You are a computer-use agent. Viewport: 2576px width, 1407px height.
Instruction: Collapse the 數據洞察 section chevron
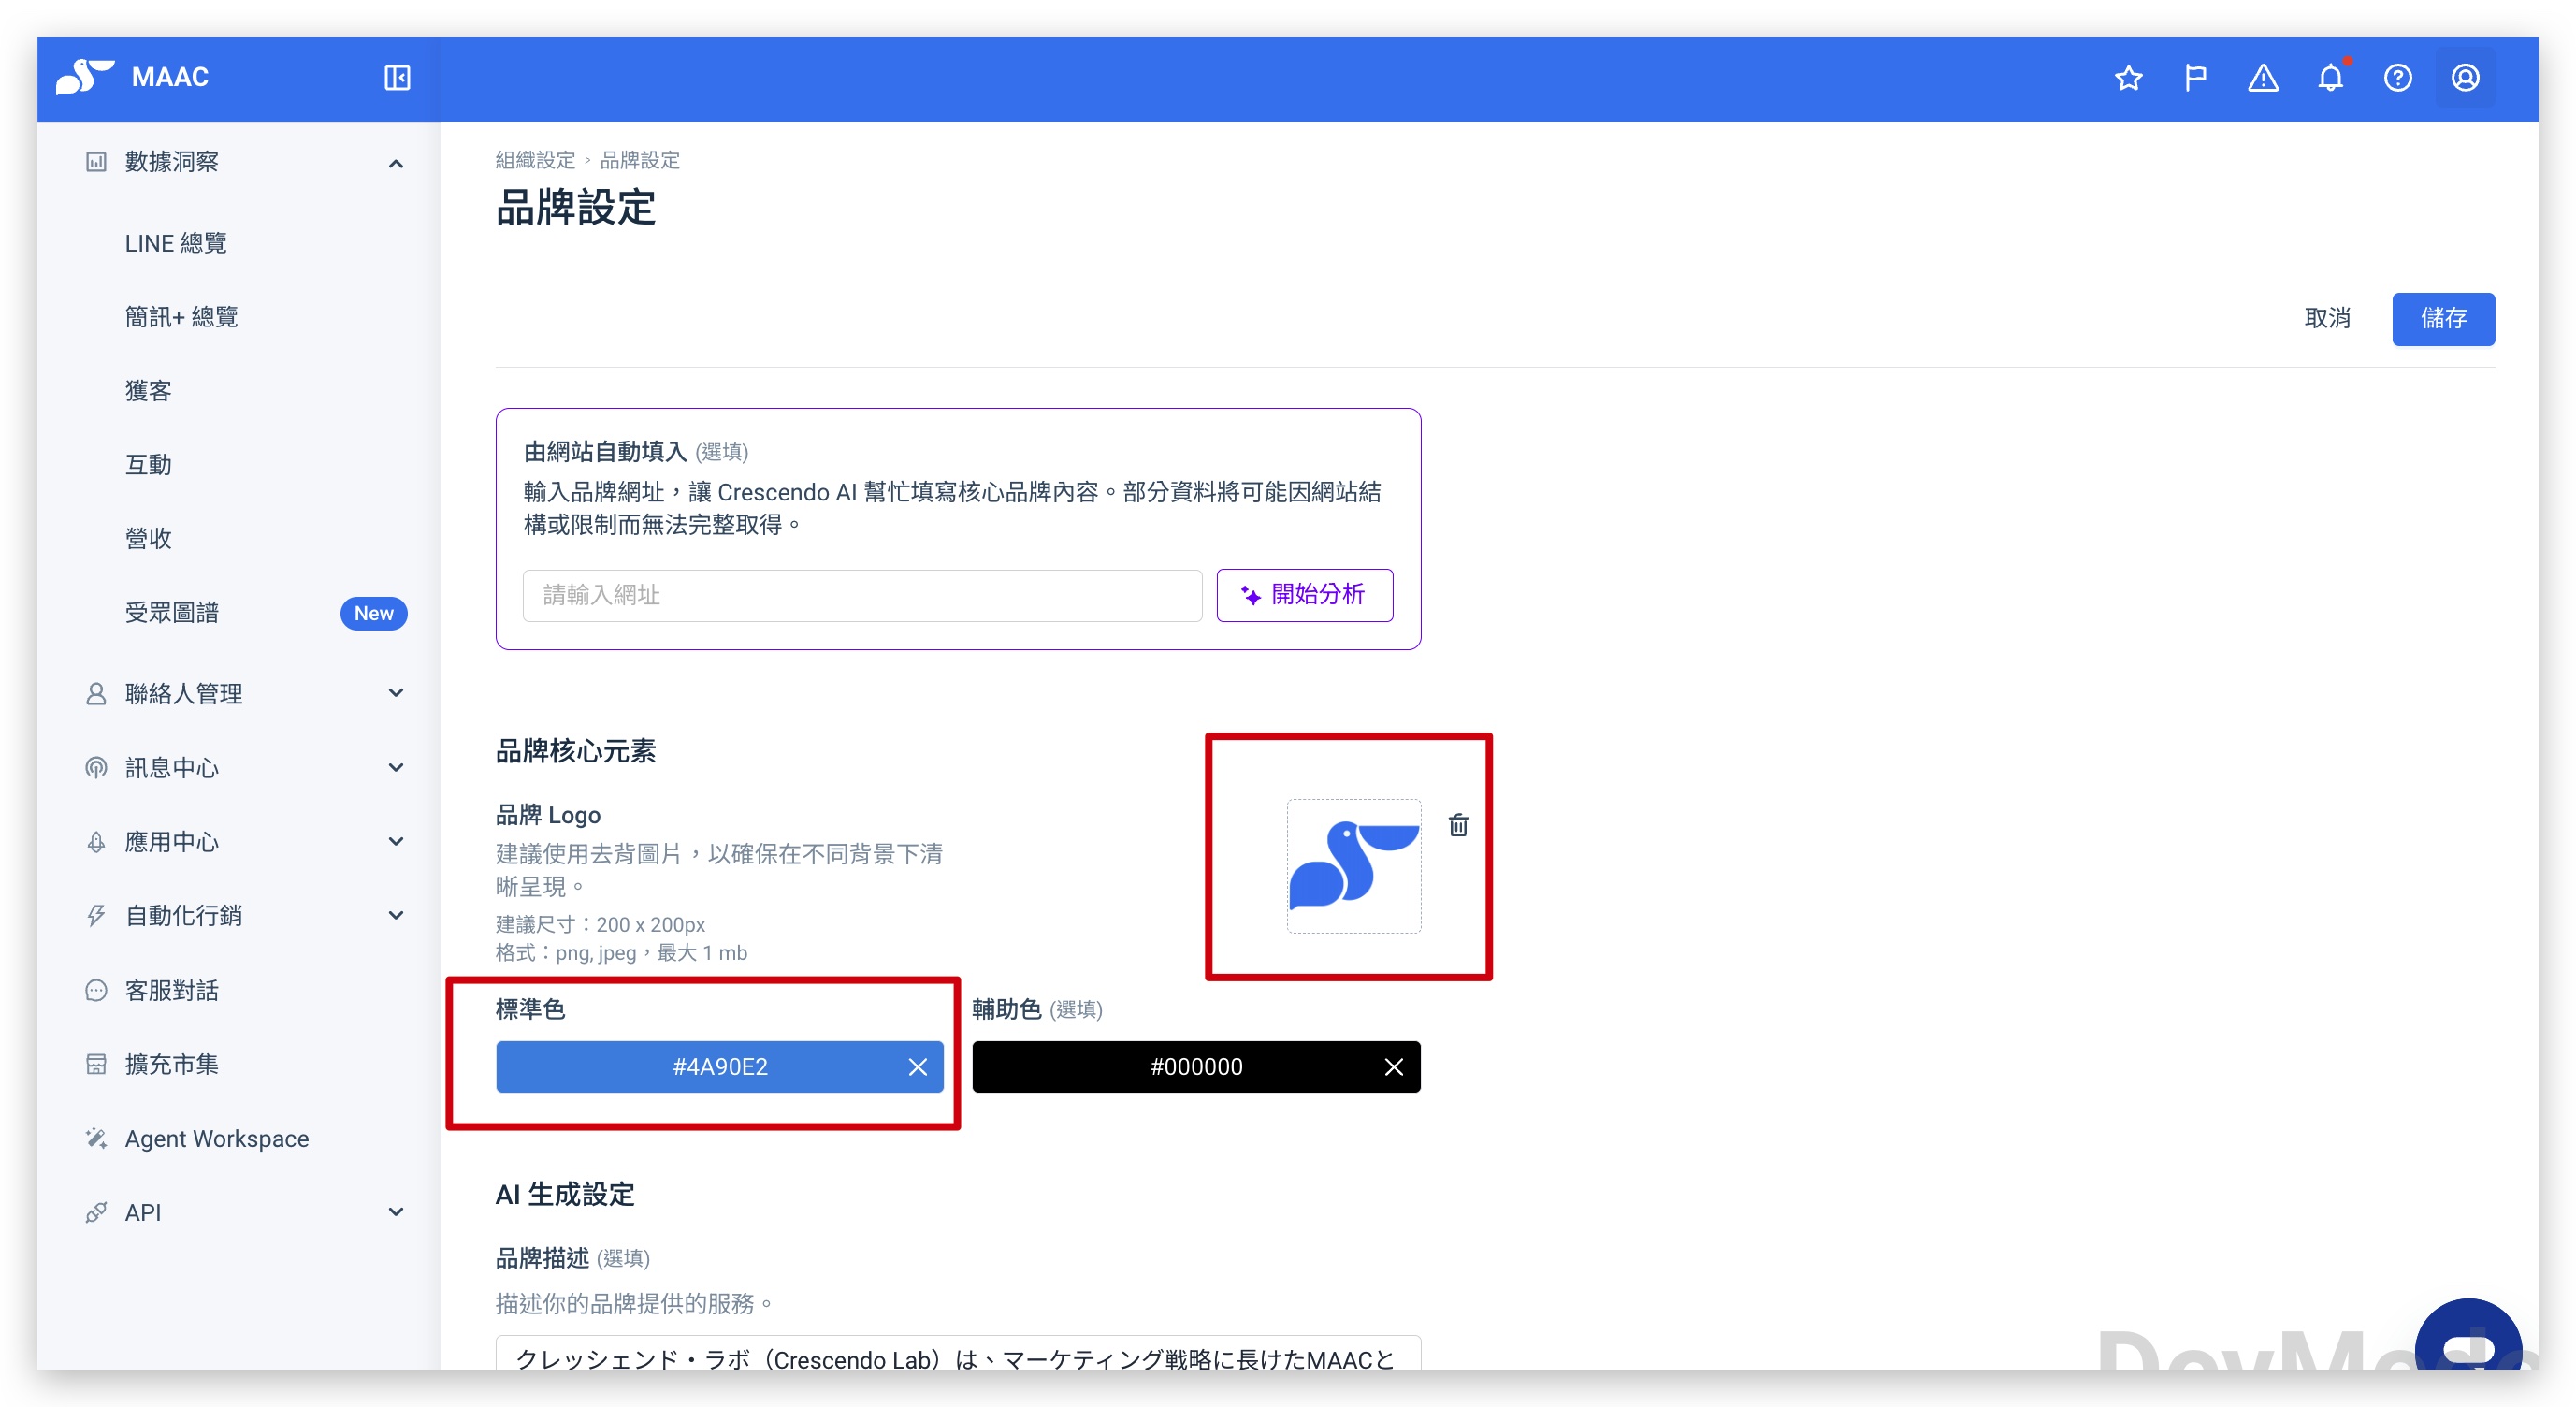(396, 163)
